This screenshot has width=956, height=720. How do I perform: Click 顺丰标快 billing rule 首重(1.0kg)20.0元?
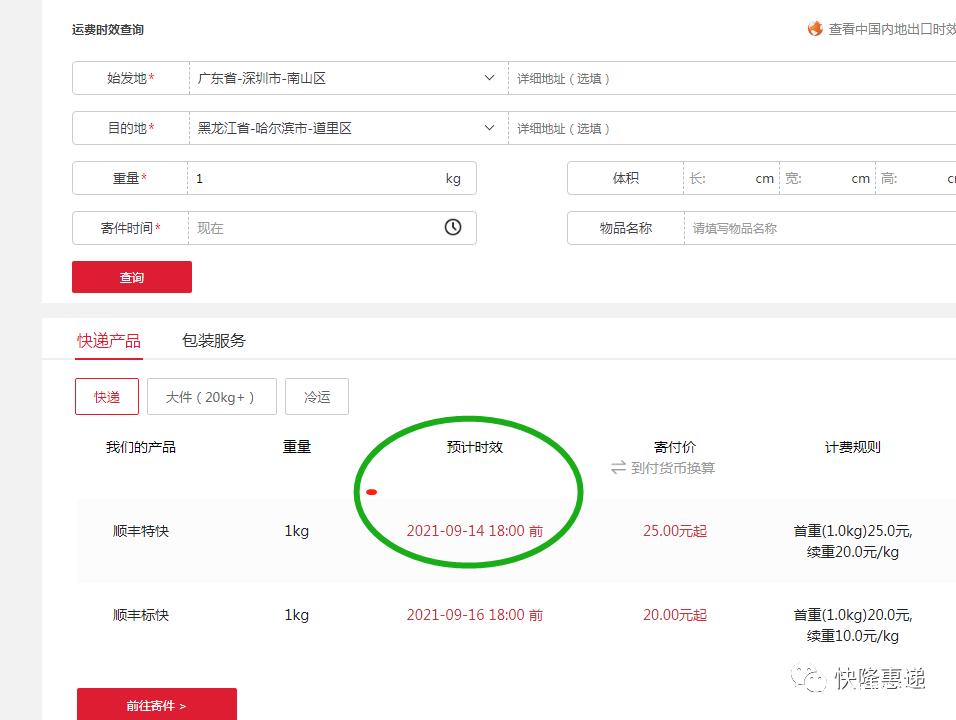[x=853, y=615]
